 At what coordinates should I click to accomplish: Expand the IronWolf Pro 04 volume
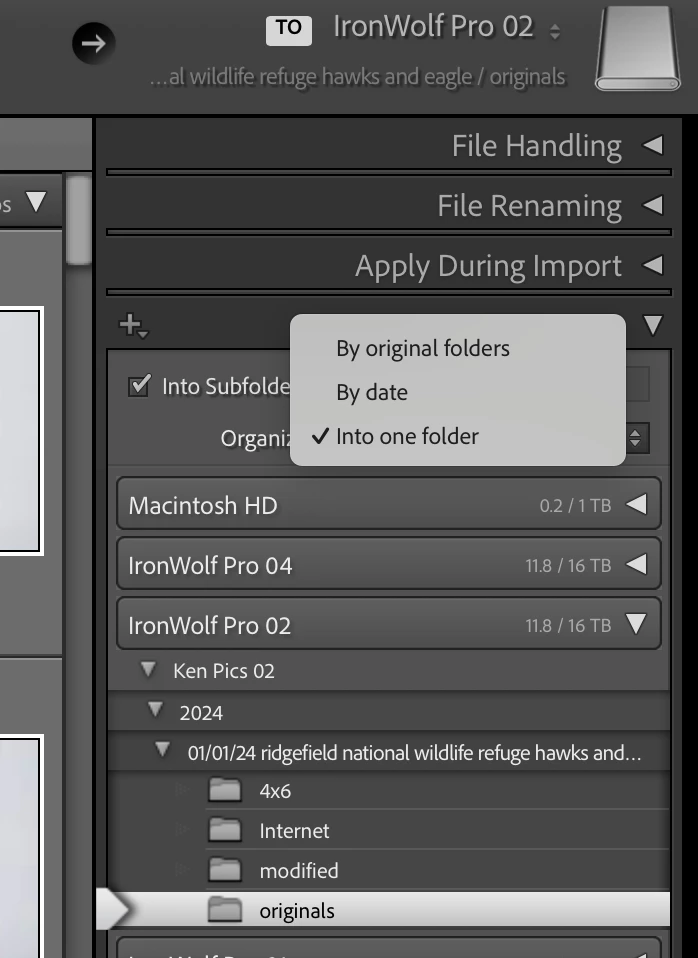pyautogui.click(x=637, y=565)
